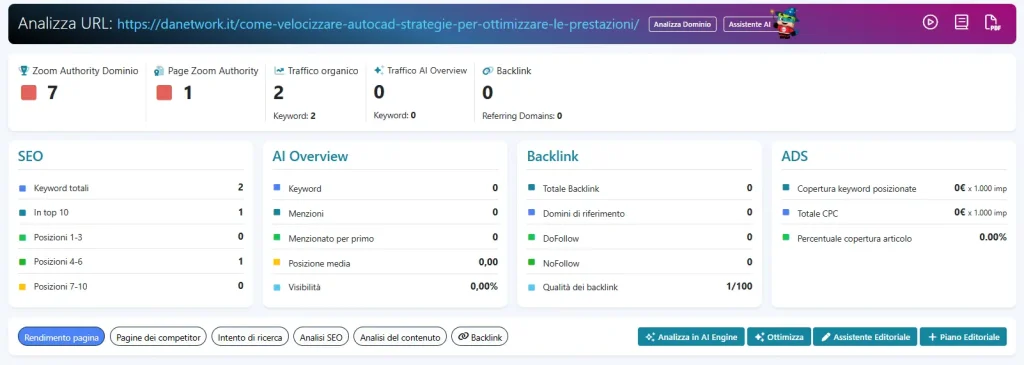This screenshot has height=365, width=1024.
Task: Click the Posizioni 7-10 row
Action: click(131, 286)
